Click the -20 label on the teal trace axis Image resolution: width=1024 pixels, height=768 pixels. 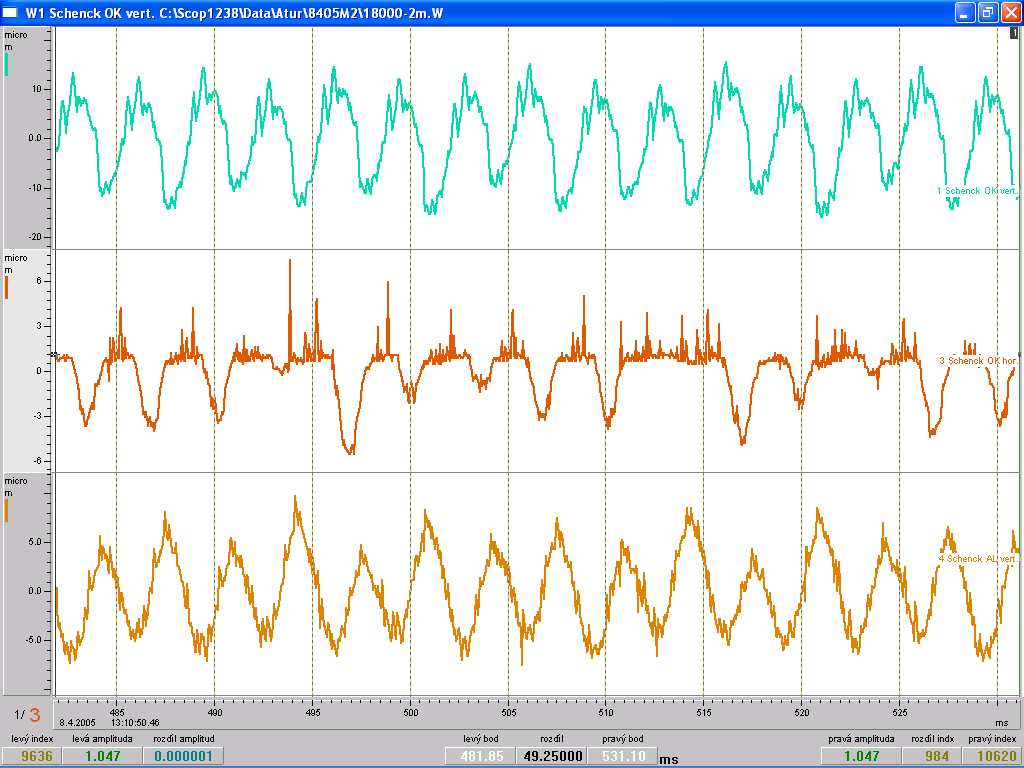pyautogui.click(x=33, y=237)
